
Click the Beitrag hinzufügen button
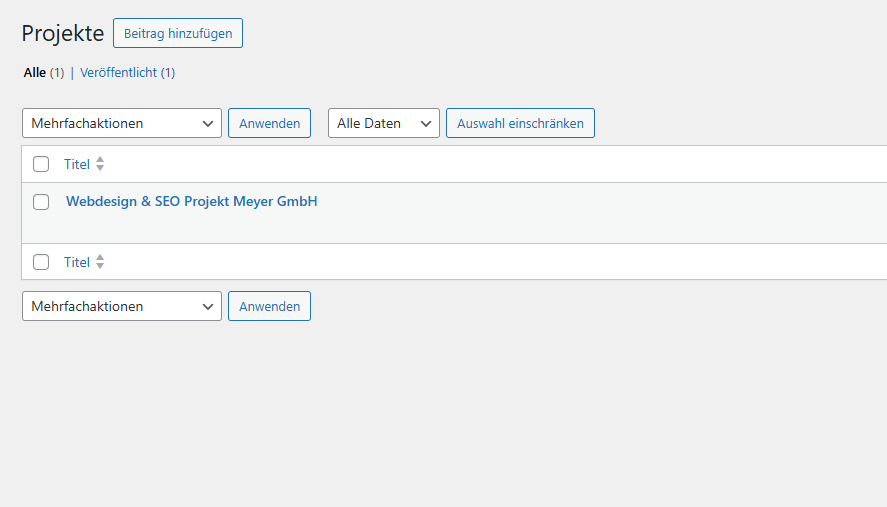coord(178,33)
